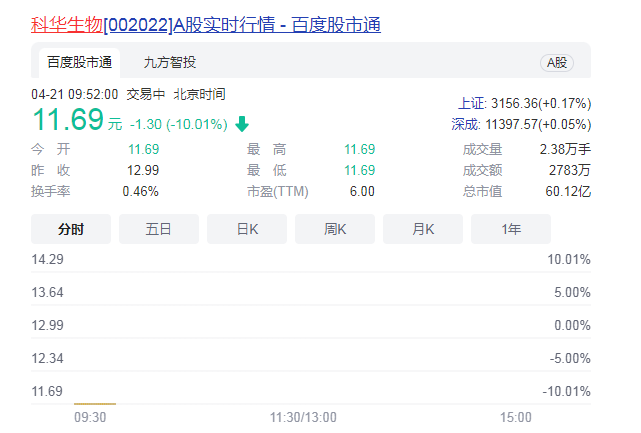Select the 五日 chart view
The width and height of the screenshot is (641, 433).
(x=159, y=229)
